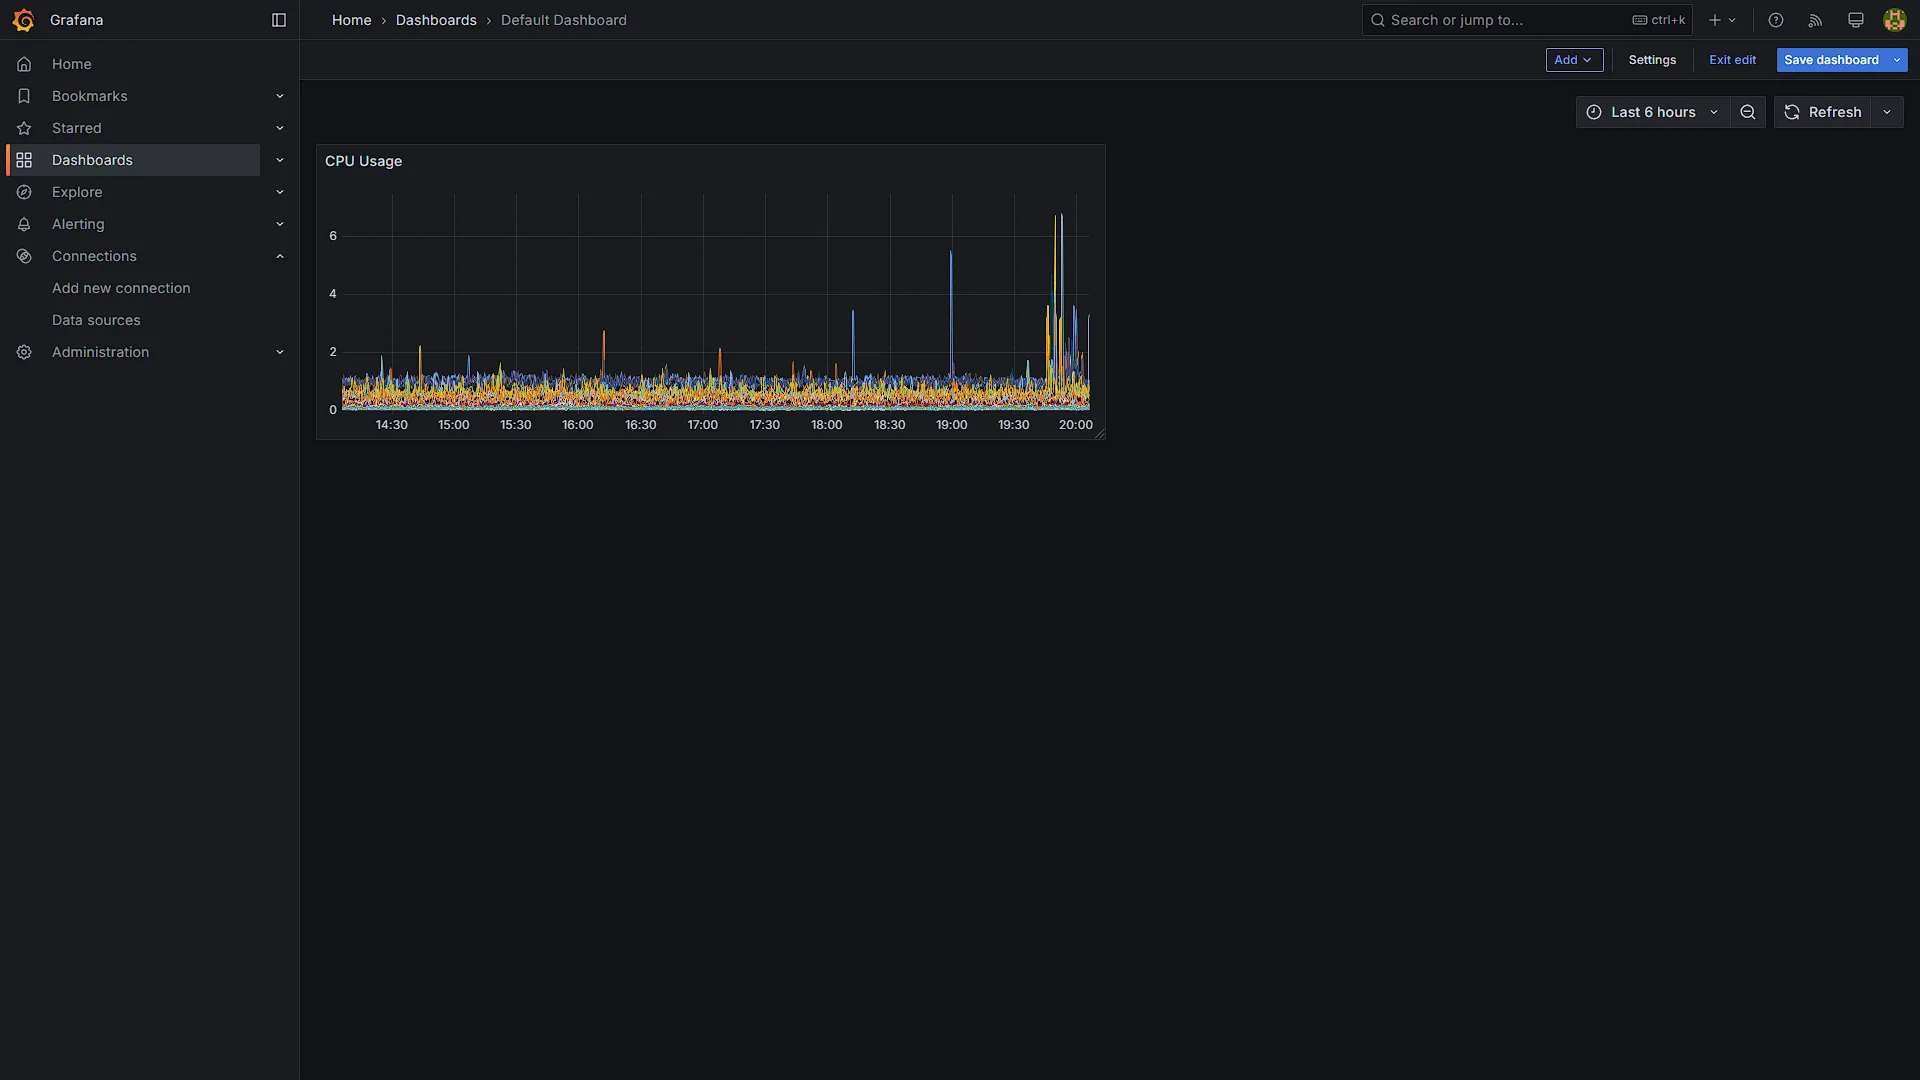Screen dimensions: 1920x1080
Task: Open the plus new-item menu
Action: [1722, 20]
